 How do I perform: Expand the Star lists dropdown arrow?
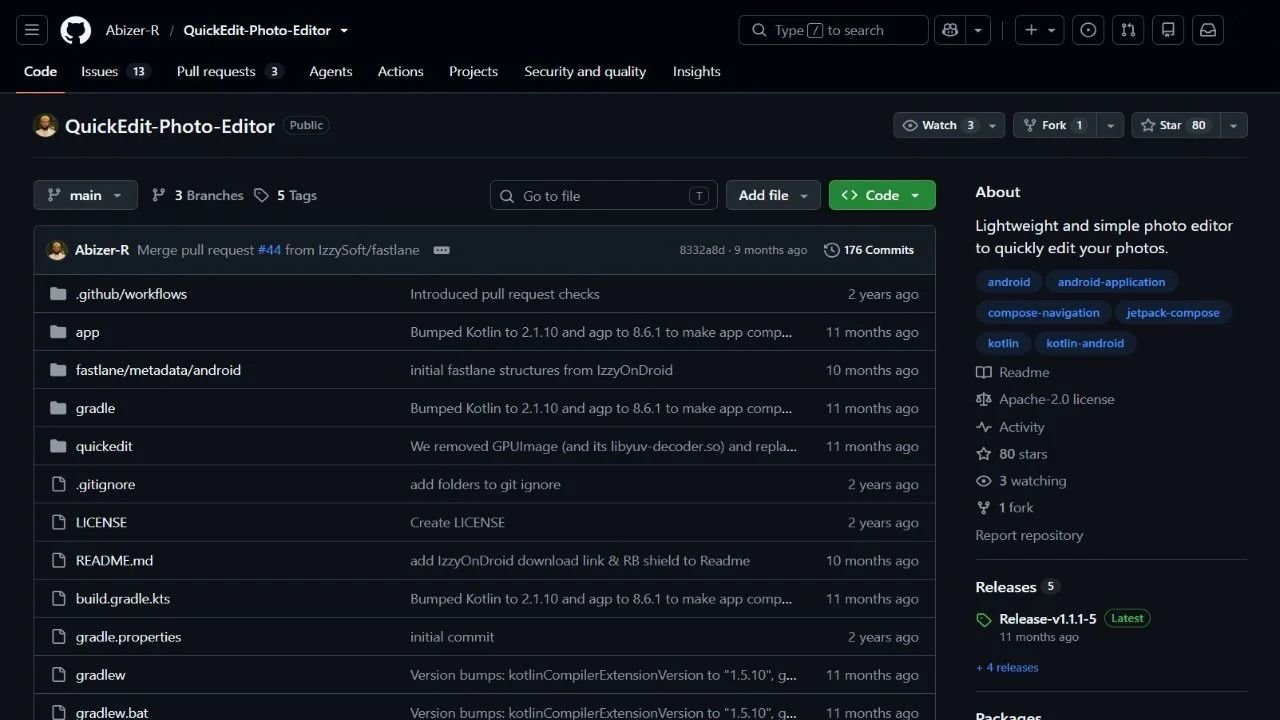coord(1233,125)
